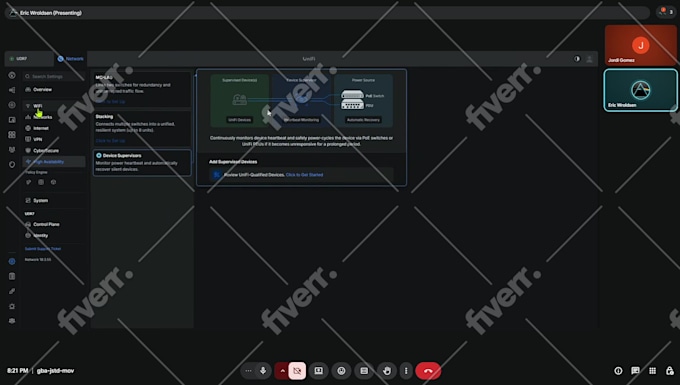Click MC-LAG's Click to Set Up link
680x385 pixels.
pyautogui.click(x=110, y=102)
